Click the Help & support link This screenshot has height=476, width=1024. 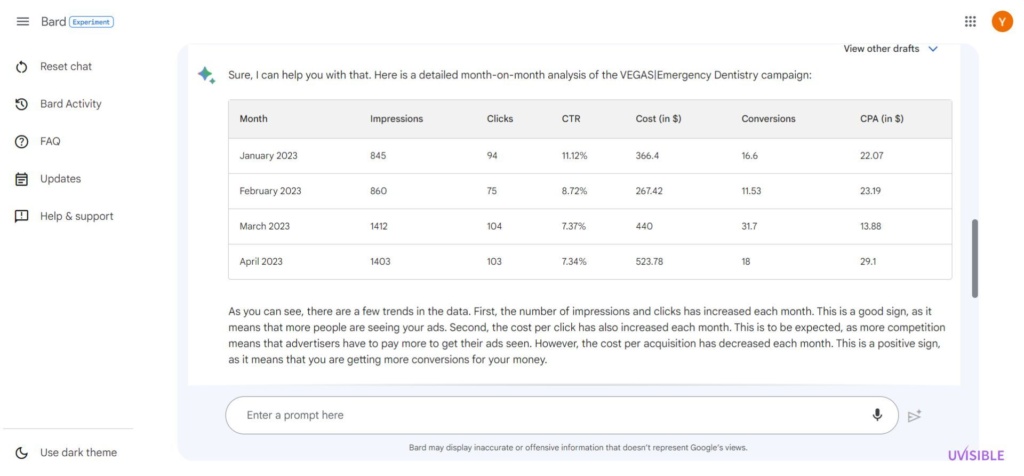(x=76, y=217)
